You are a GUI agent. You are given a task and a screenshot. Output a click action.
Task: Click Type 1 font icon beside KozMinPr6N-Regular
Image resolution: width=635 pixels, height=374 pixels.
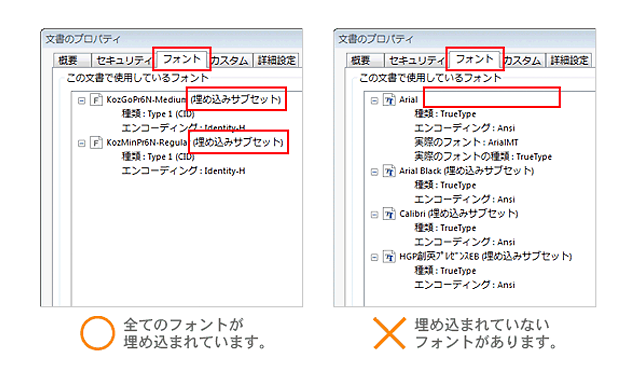[96, 142]
